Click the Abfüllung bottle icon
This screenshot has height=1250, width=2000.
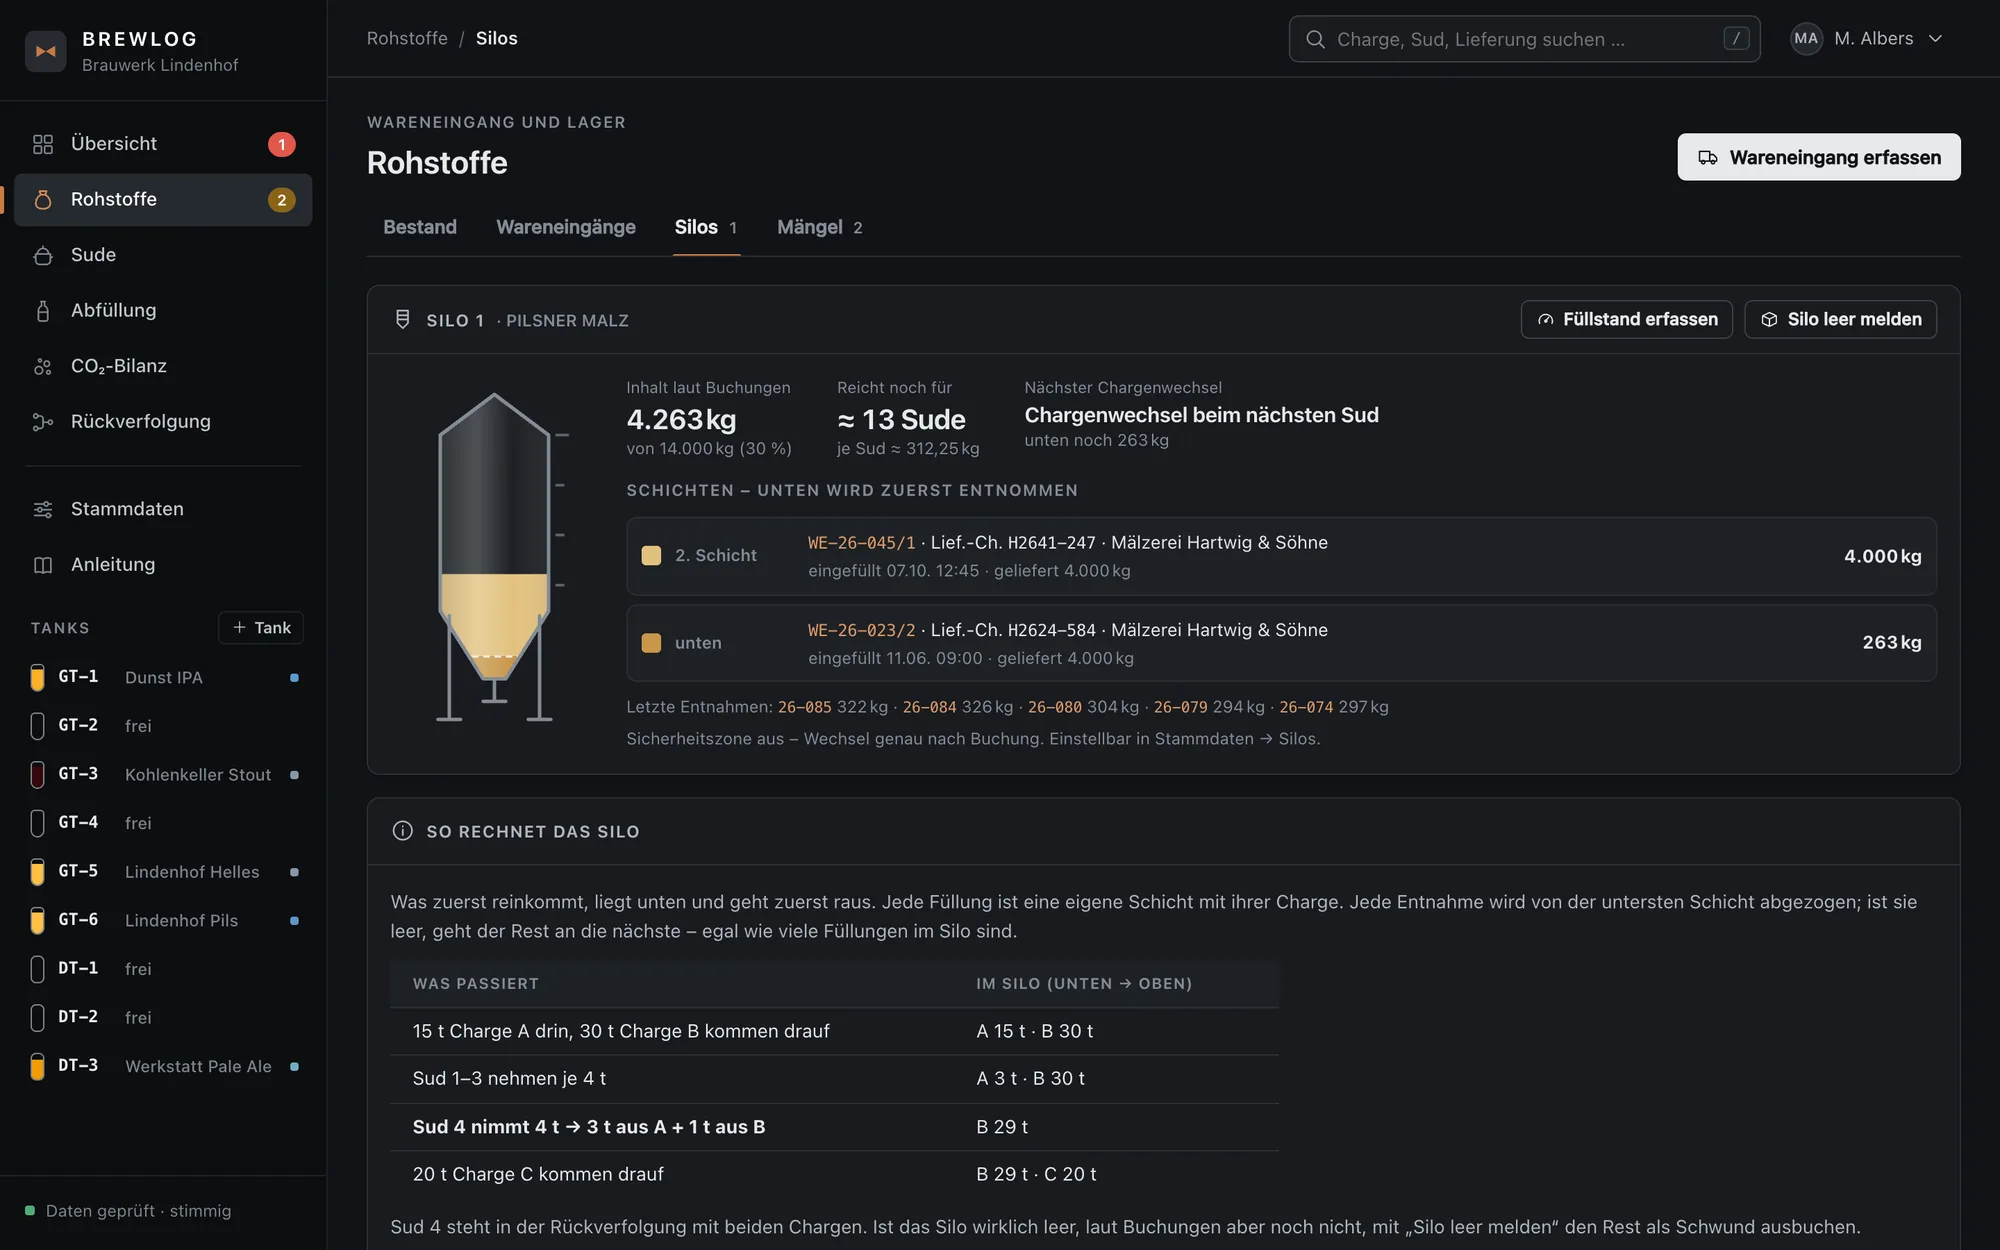(x=43, y=311)
